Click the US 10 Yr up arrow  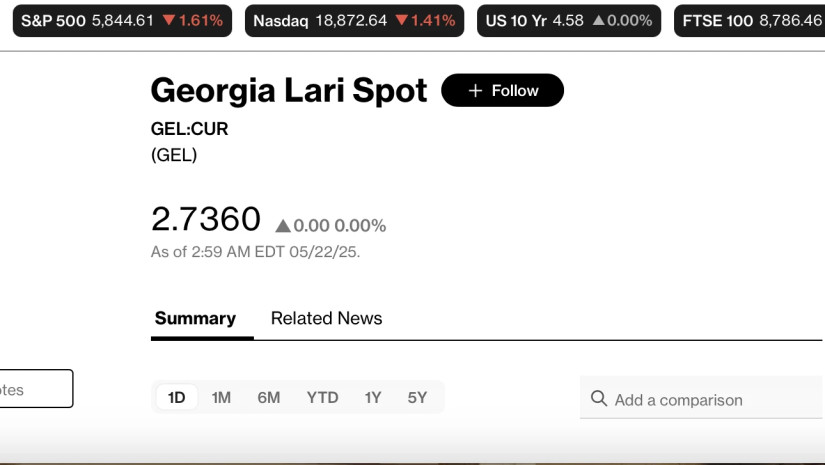pos(597,20)
